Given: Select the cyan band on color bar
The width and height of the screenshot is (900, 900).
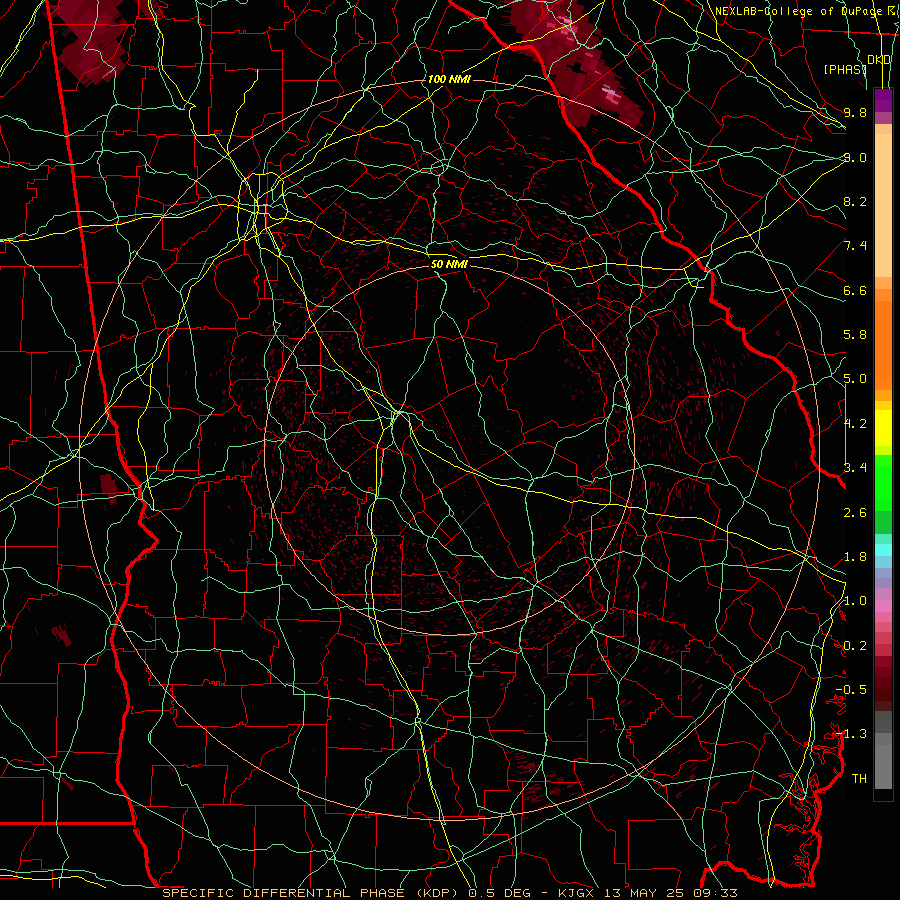Looking at the screenshot, I should [883, 550].
